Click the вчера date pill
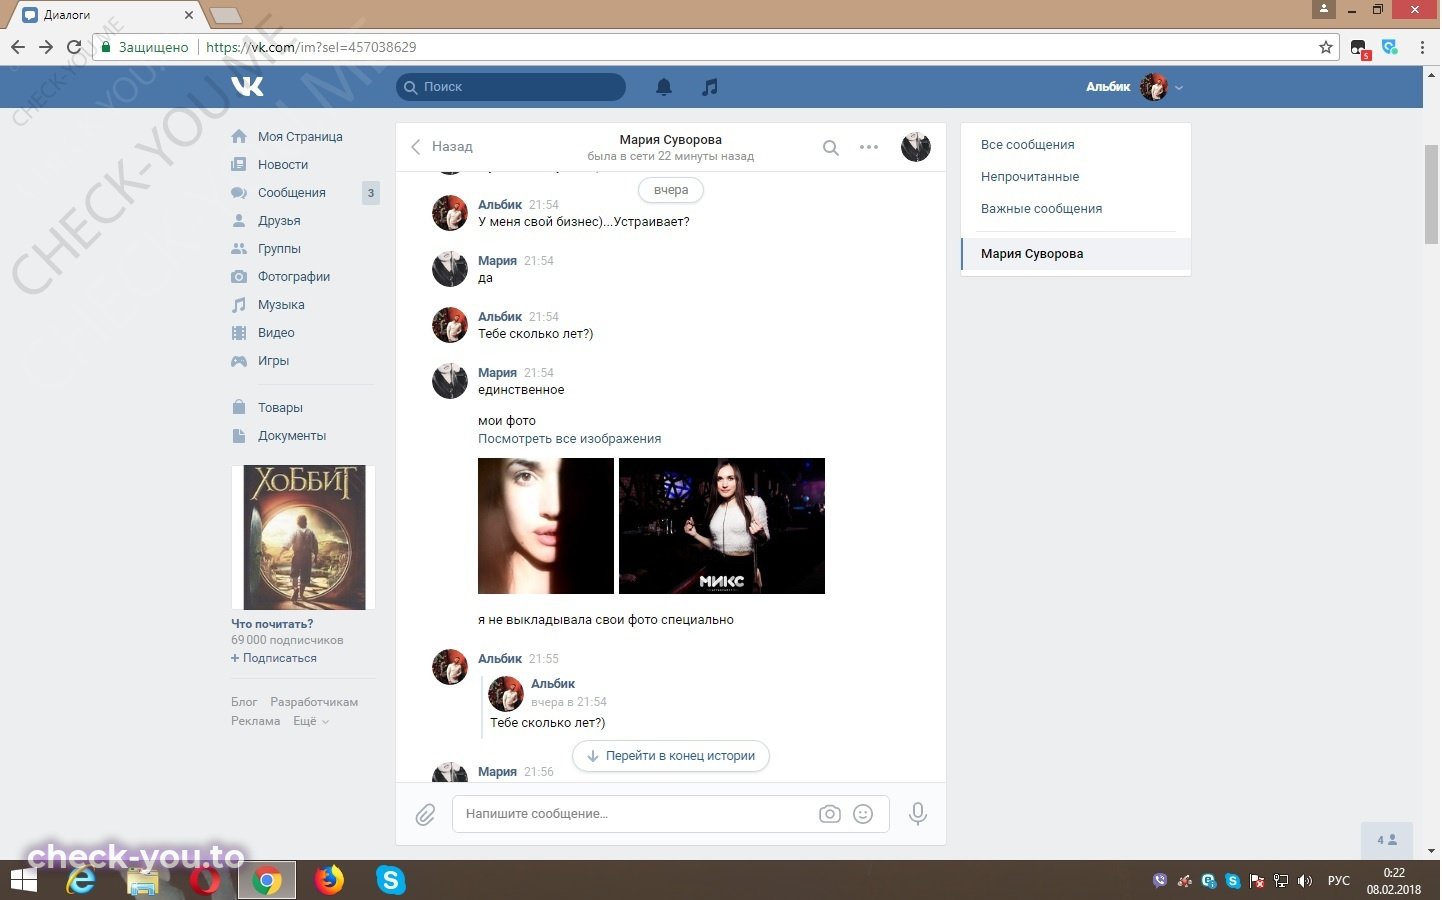 671,190
